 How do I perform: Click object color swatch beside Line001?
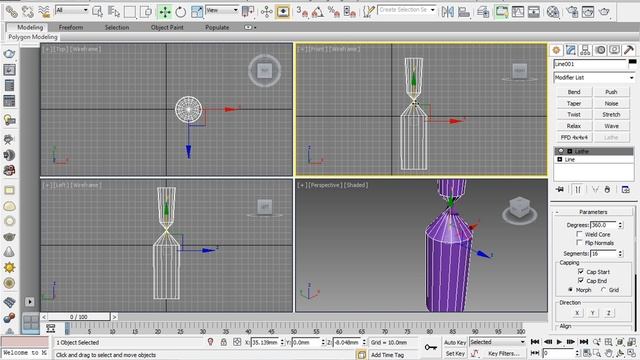632,62
